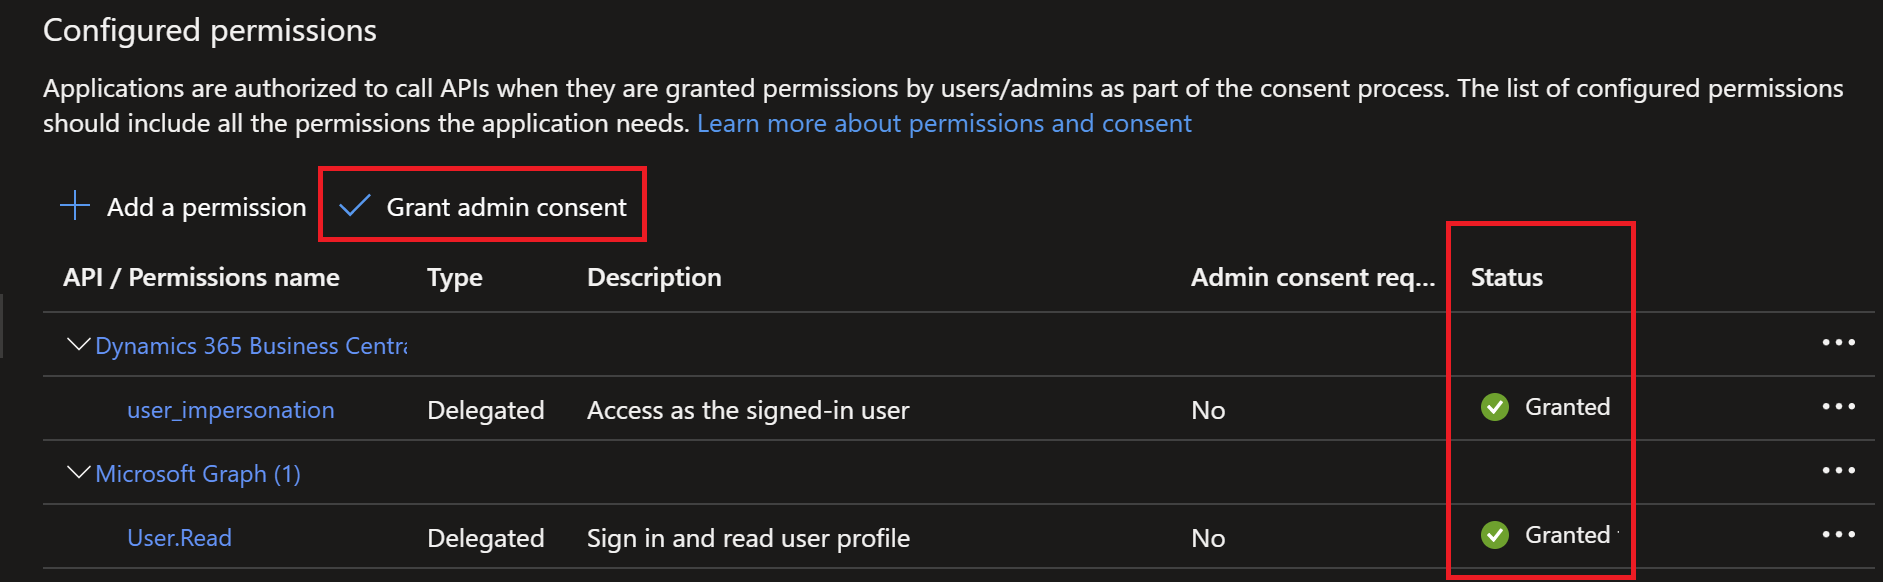Click Grant admin consent button text
1883x582 pixels.
(506, 207)
